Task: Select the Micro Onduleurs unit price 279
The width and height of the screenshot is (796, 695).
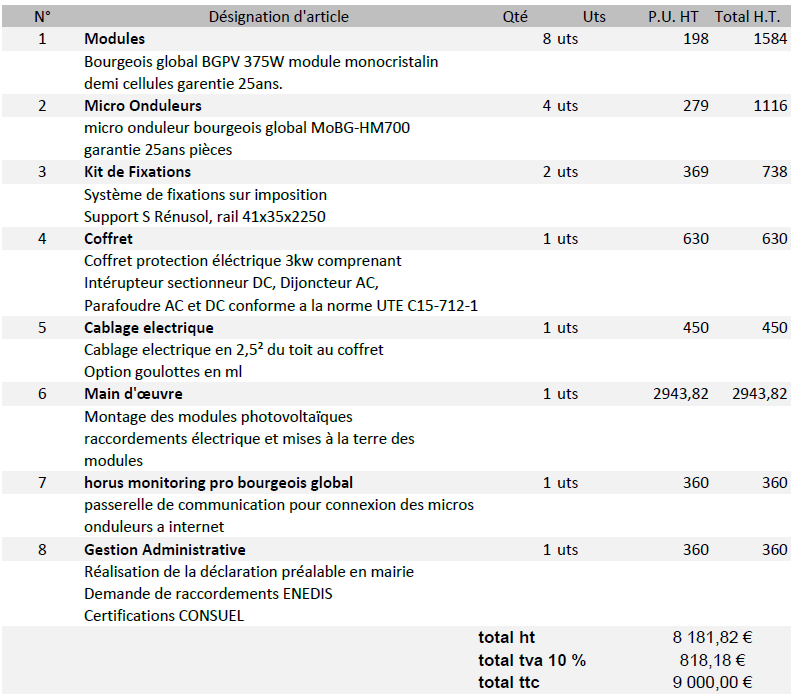Action: 695,106
